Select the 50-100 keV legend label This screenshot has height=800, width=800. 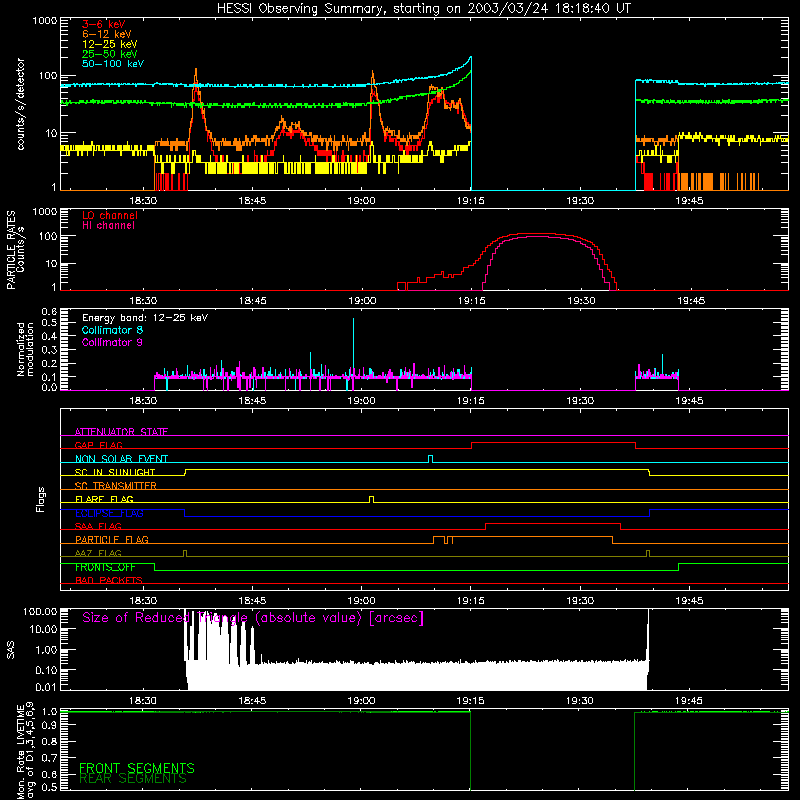click(113, 64)
